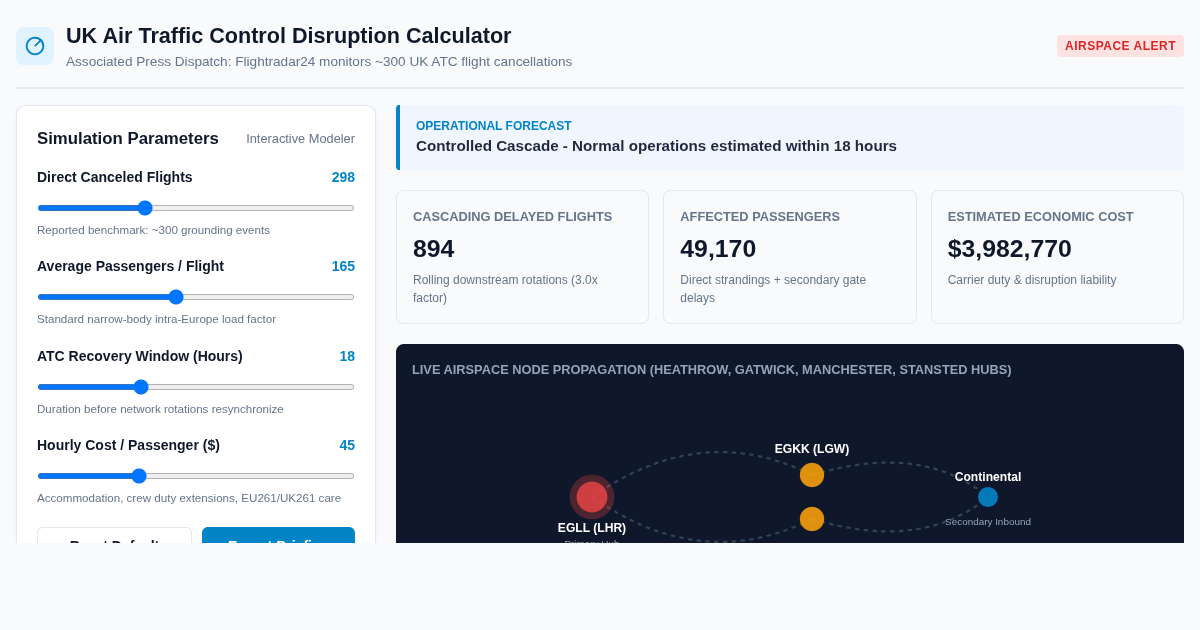Click the Hourly Cost value 45
The width and height of the screenshot is (1200, 630).
pyautogui.click(x=347, y=445)
